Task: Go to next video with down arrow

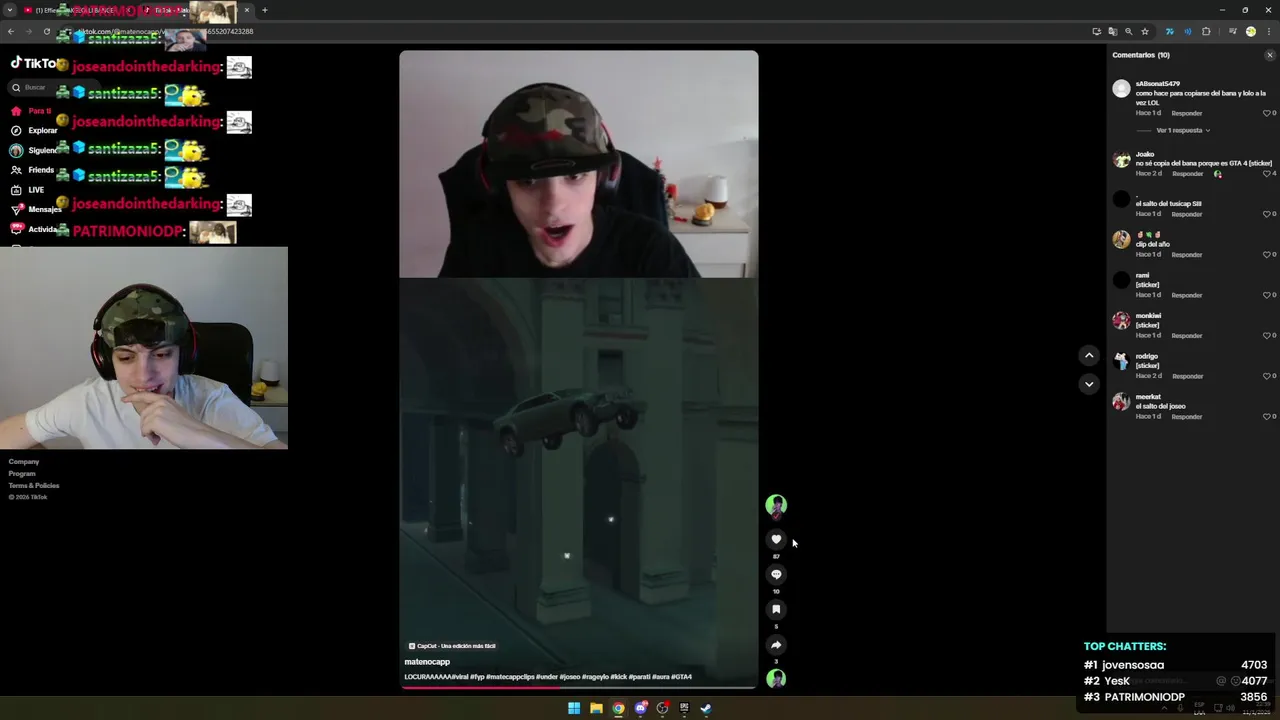Action: click(1089, 384)
